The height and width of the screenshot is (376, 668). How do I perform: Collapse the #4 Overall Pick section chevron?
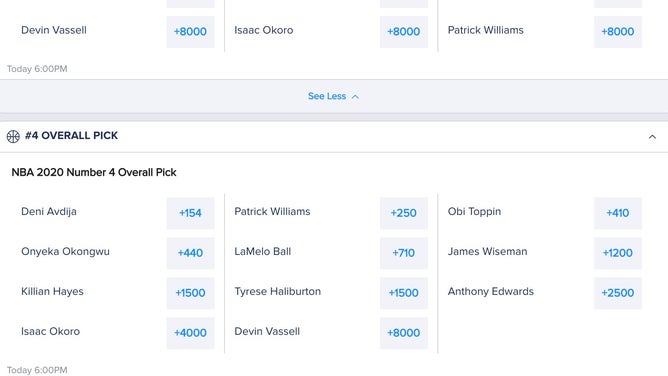[x=652, y=137]
